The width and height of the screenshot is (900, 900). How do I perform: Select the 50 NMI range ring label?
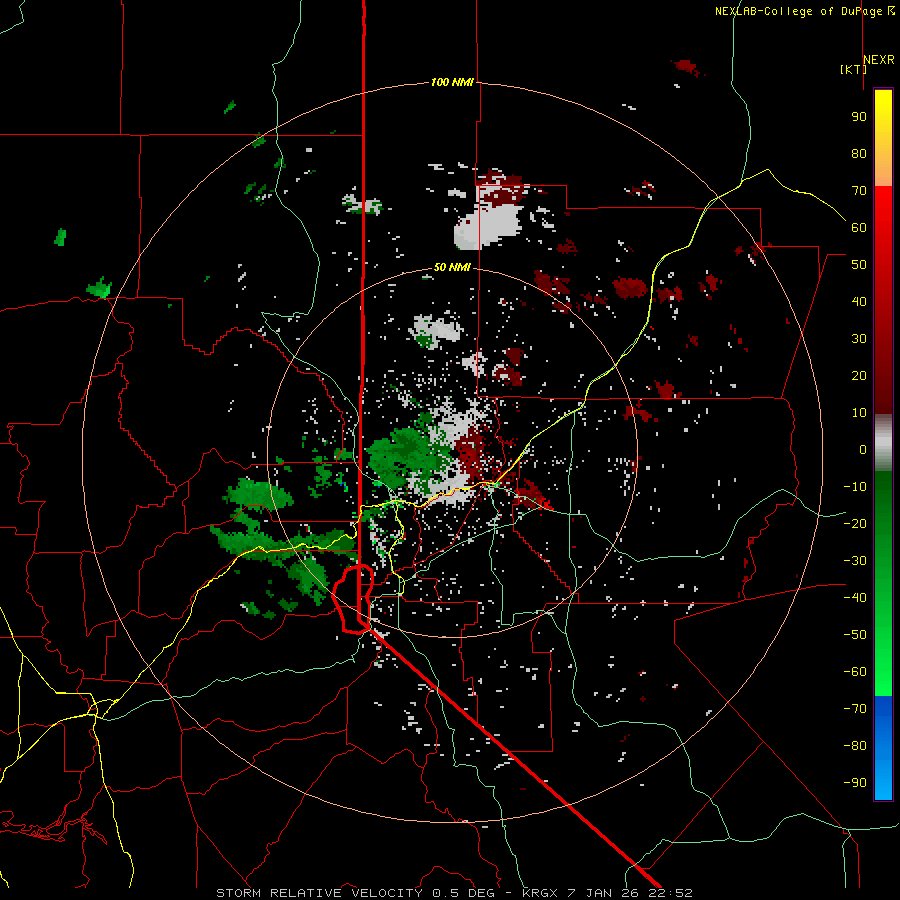coord(452,267)
